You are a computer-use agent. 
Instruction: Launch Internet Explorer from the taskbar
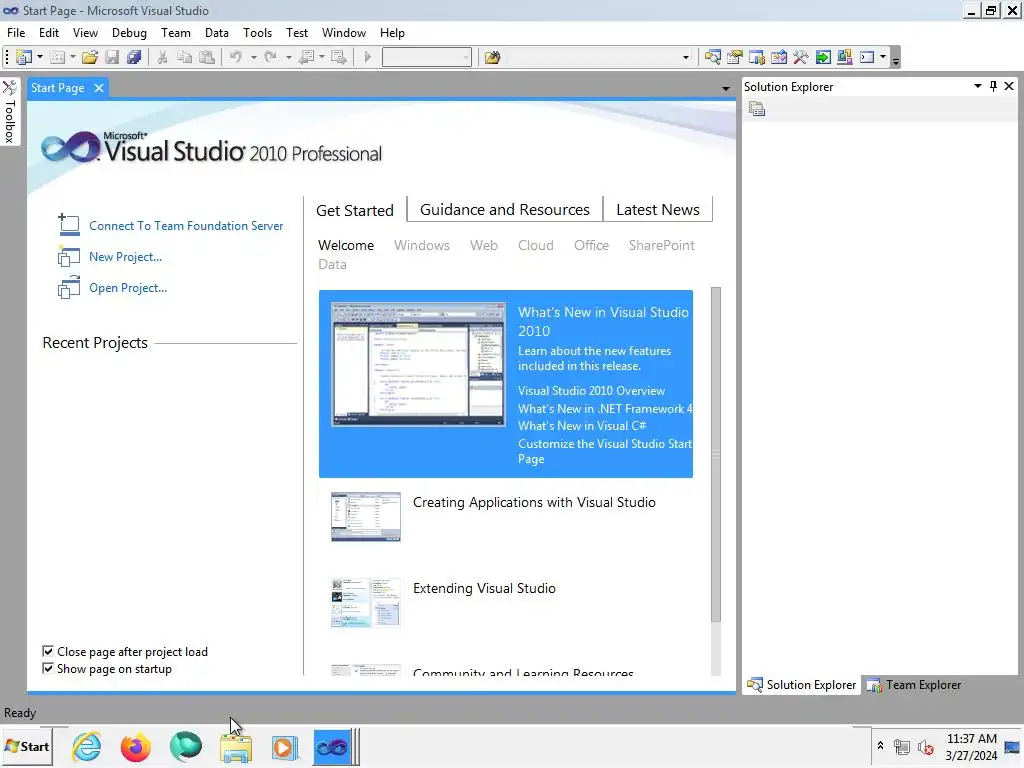click(87, 747)
